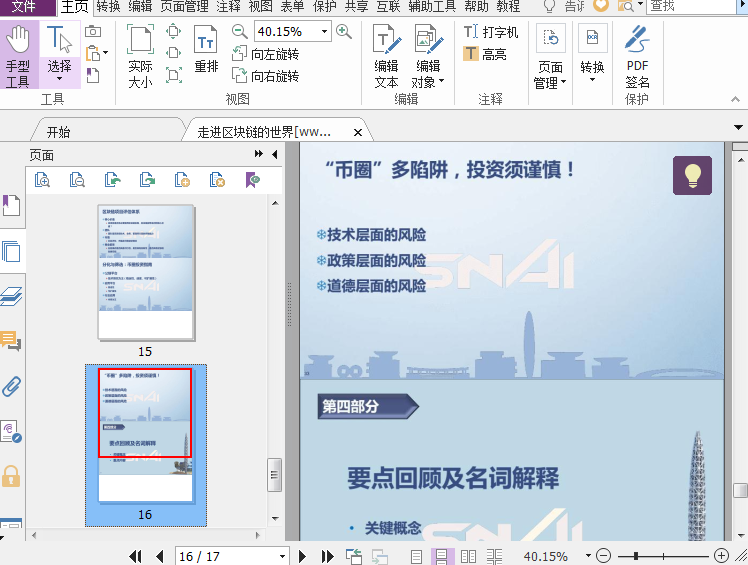Rotate the page left (向左旋转)

pyautogui.click(x=265, y=54)
